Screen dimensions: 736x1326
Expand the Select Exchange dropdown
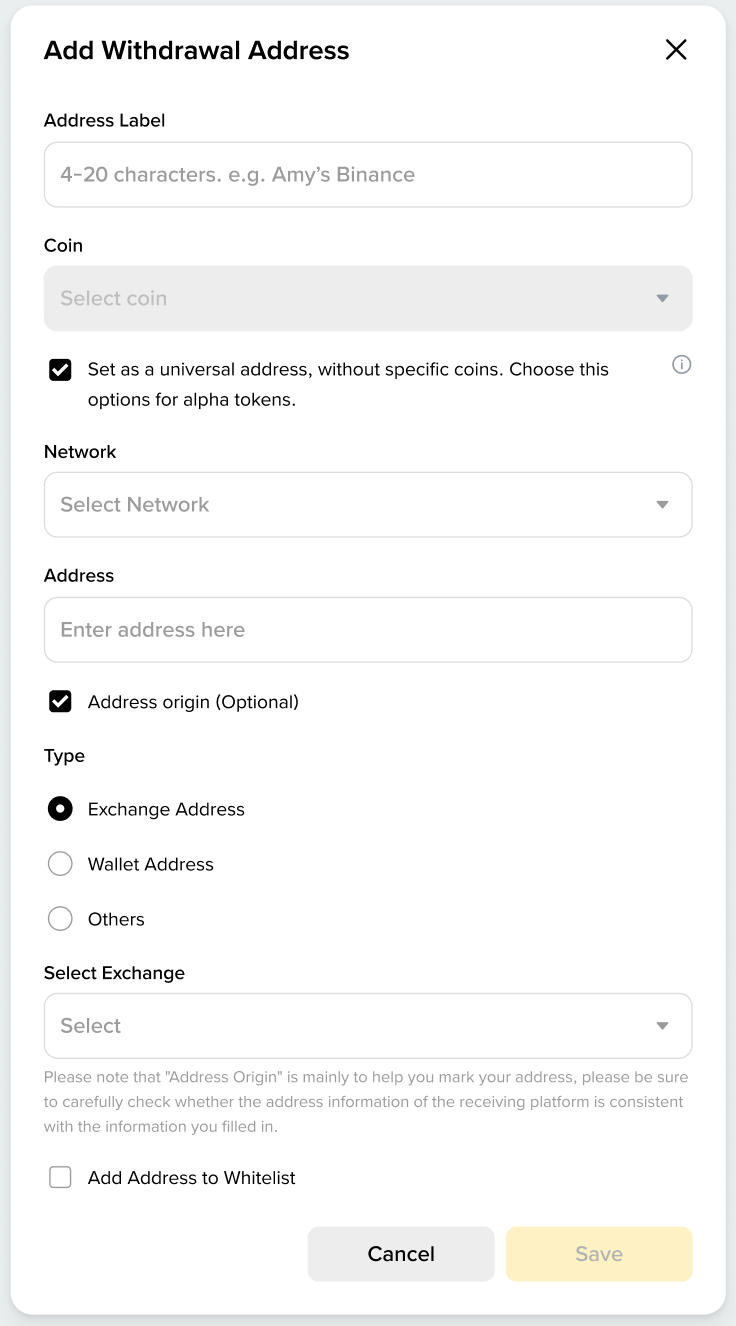point(368,1026)
